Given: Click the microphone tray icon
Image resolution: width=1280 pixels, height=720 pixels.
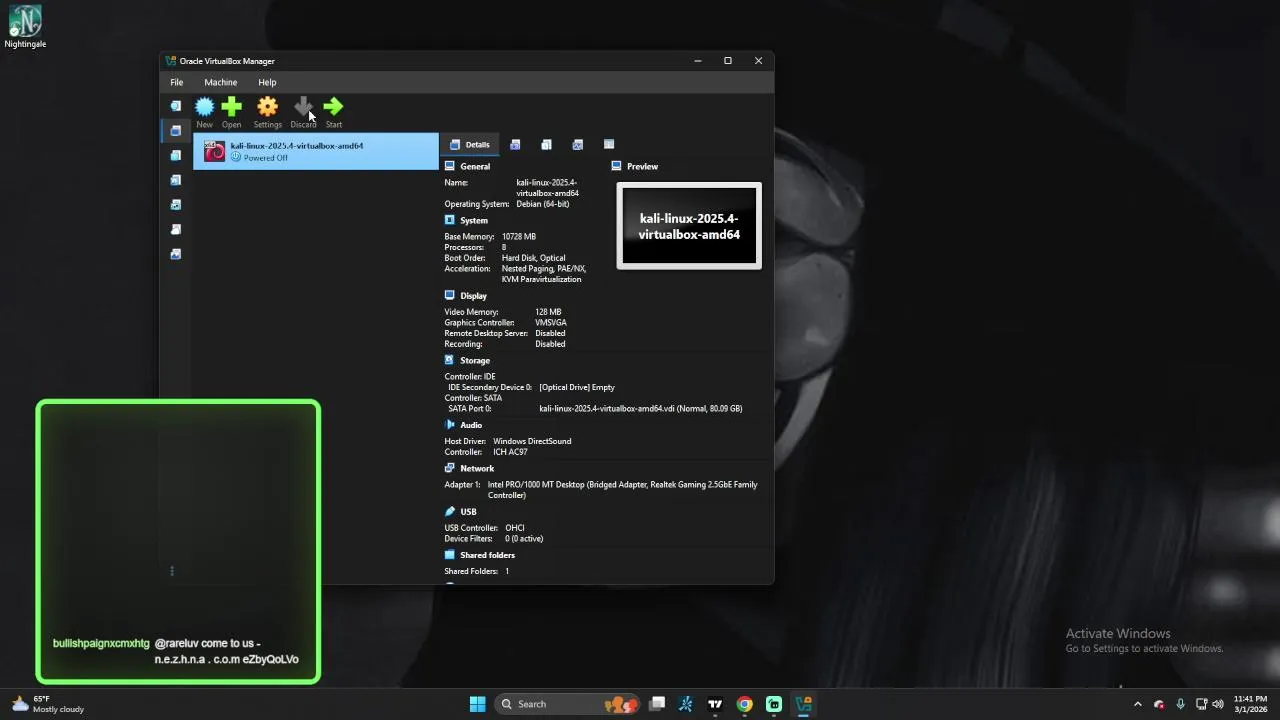Looking at the screenshot, I should 1181,704.
